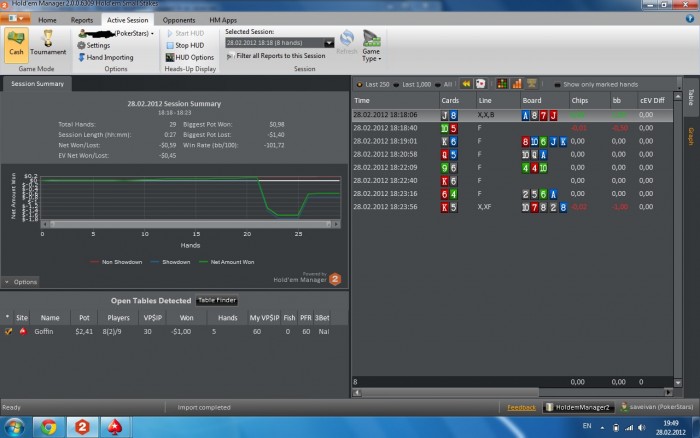The height and width of the screenshot is (438, 700).
Task: Switch to the Reports tab
Action: click(82, 20)
